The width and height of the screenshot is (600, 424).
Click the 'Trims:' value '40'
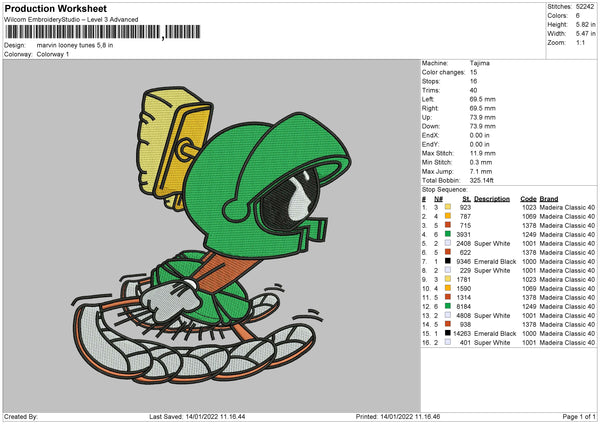[473, 90]
